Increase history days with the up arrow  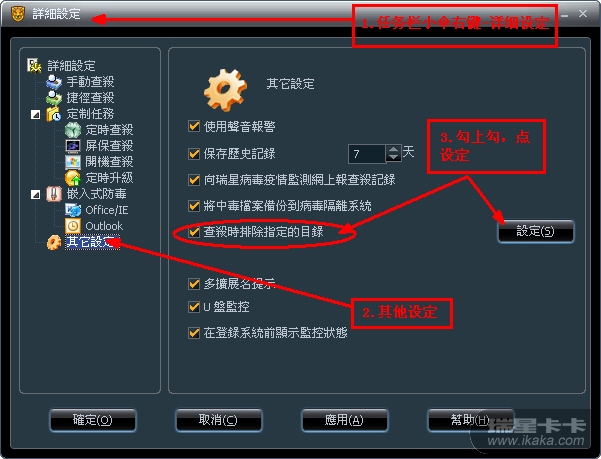(x=393, y=149)
